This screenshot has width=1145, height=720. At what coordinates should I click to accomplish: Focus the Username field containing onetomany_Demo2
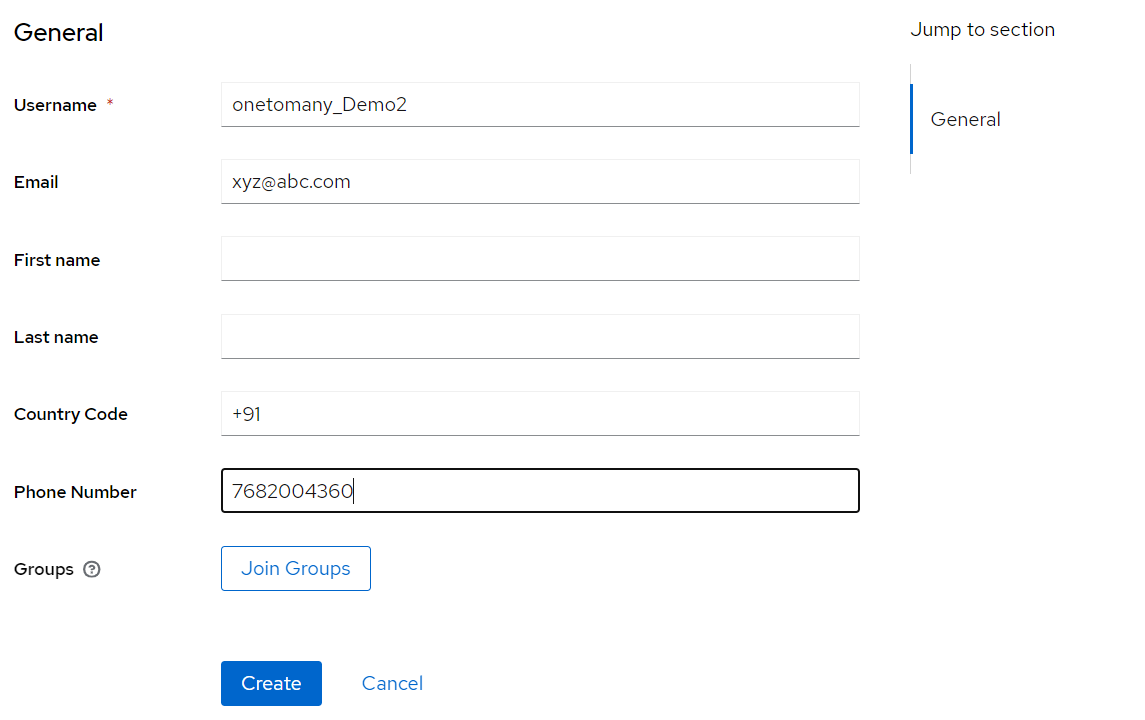point(540,104)
